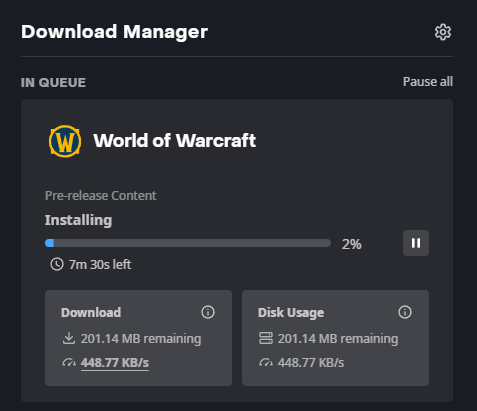This screenshot has height=411, width=477.
Task: Click the IN QUEUE section header
Action: click(53, 83)
